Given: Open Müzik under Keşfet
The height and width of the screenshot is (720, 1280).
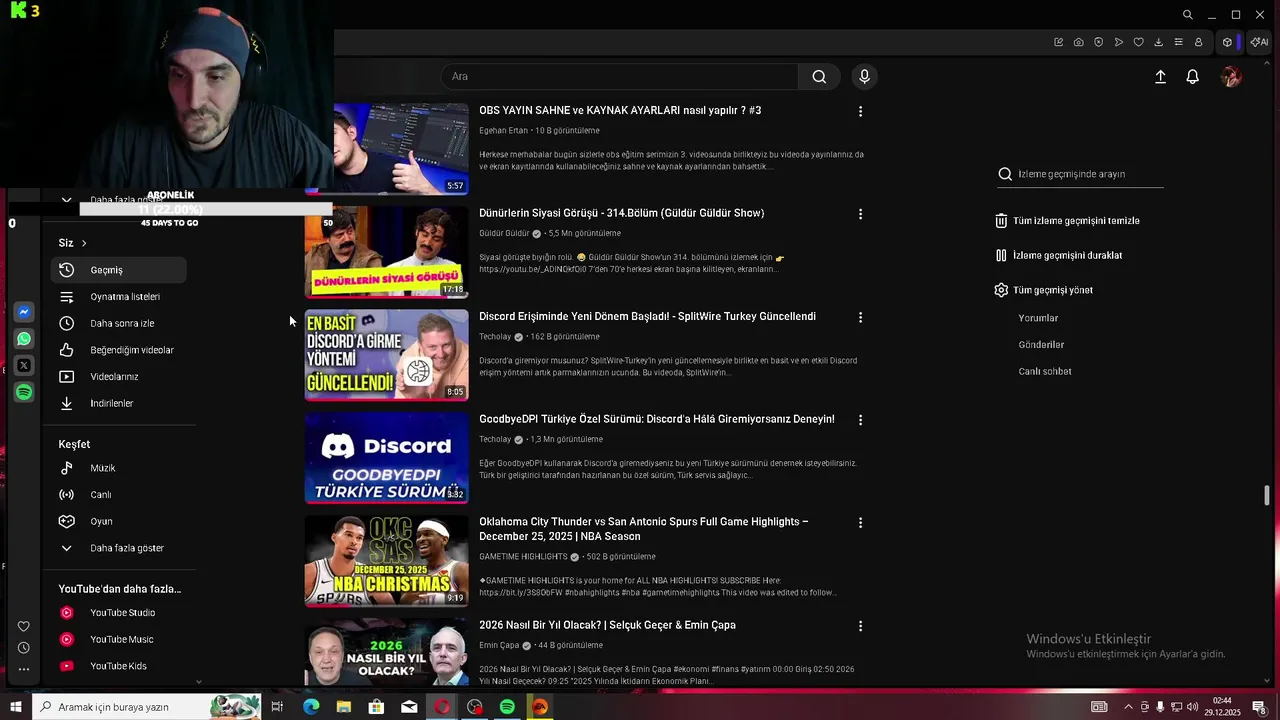Looking at the screenshot, I should pyautogui.click(x=118, y=468).
